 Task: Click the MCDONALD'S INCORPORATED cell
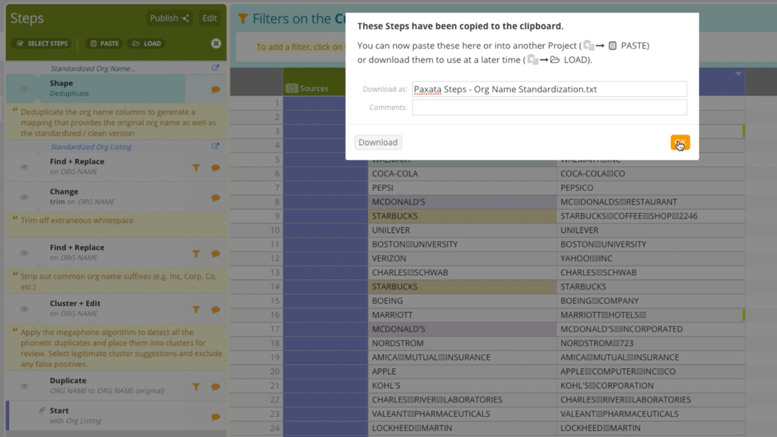tap(651, 329)
